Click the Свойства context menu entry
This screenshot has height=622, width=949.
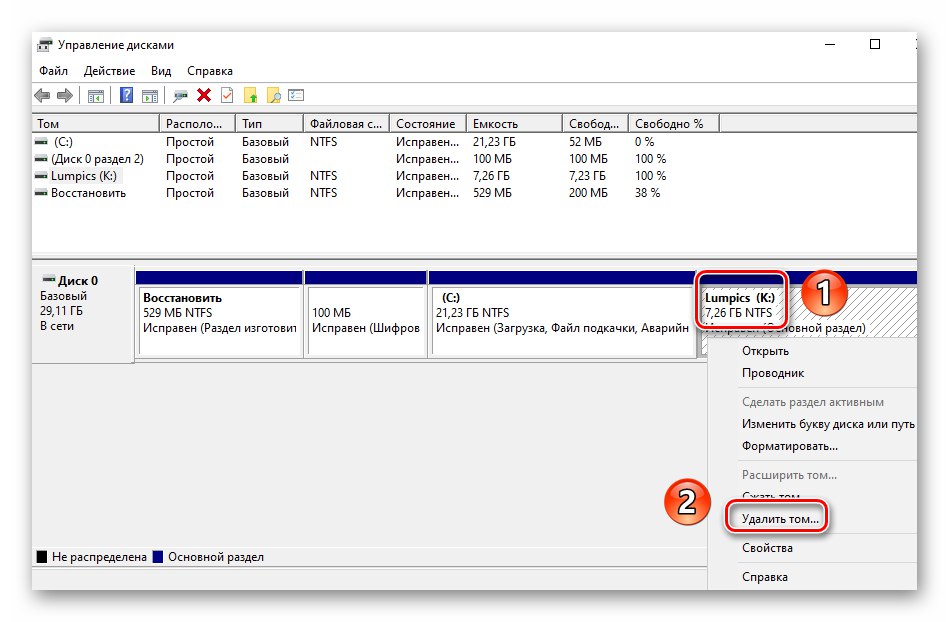[767, 548]
